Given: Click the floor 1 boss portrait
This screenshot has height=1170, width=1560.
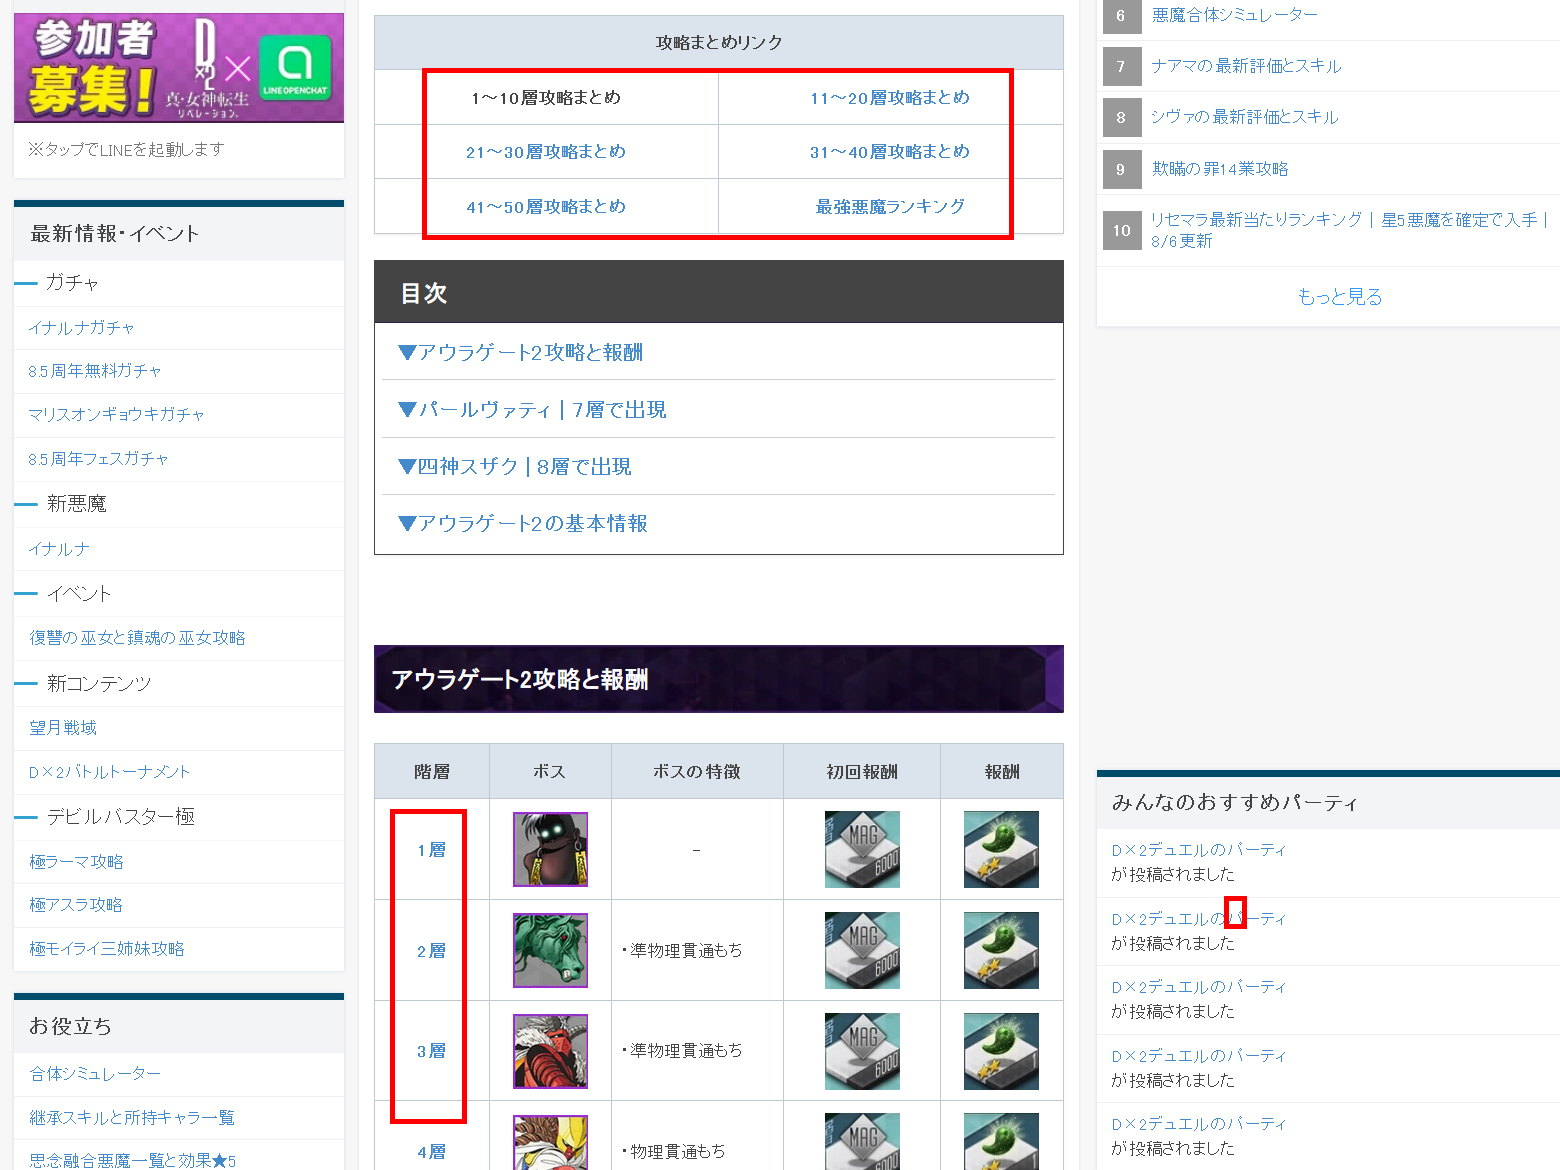Looking at the screenshot, I should tap(550, 849).
